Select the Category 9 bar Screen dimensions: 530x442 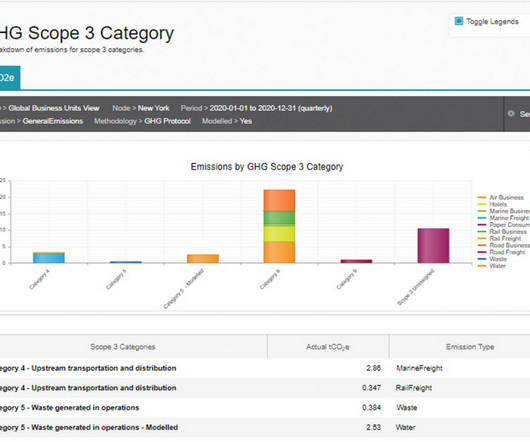356,261
